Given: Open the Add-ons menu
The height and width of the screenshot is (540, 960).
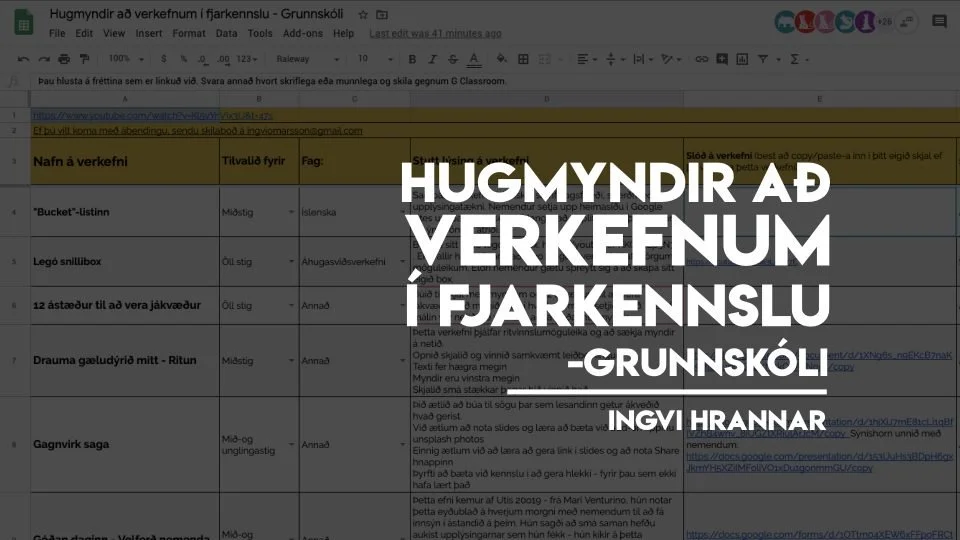Looking at the screenshot, I should (x=302, y=34).
